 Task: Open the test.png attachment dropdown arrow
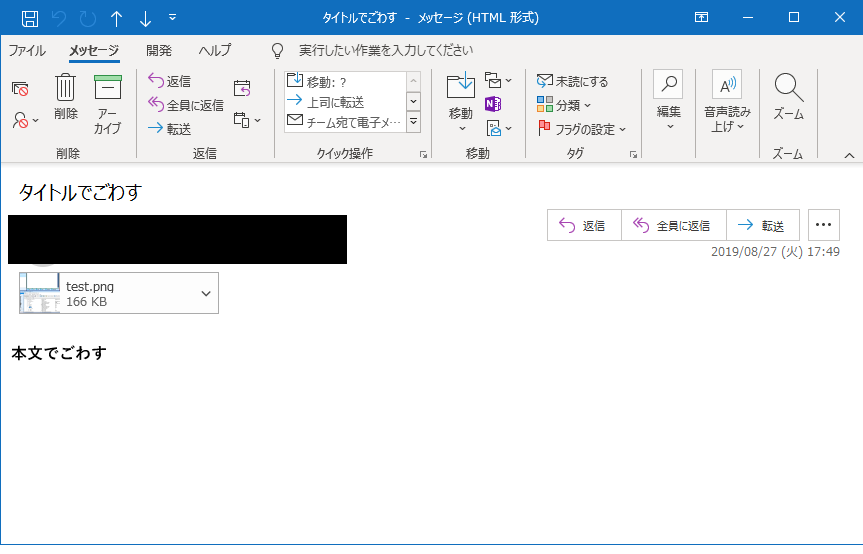pyautogui.click(x=206, y=293)
